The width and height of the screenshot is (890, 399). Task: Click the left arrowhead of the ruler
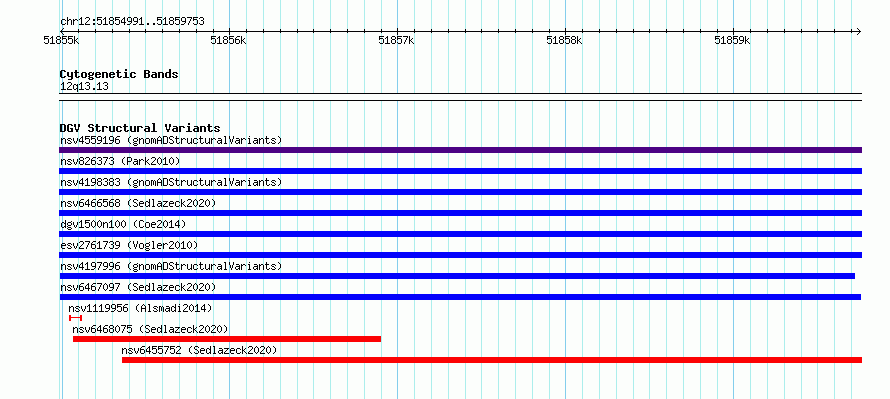pyautogui.click(x=62, y=31)
